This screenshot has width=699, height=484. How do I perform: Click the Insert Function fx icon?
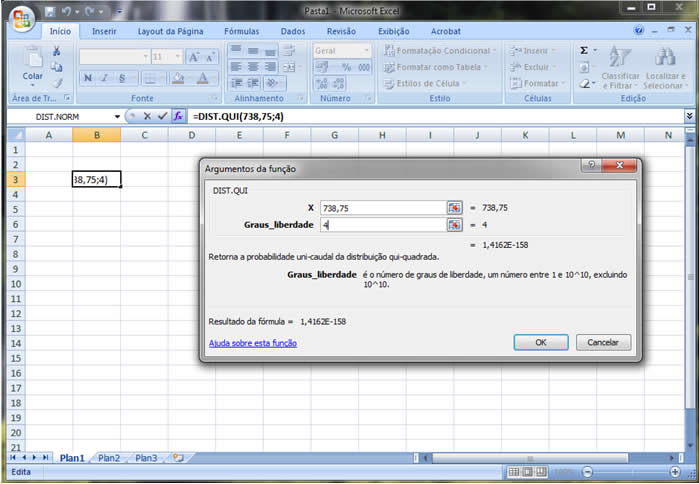(x=178, y=116)
